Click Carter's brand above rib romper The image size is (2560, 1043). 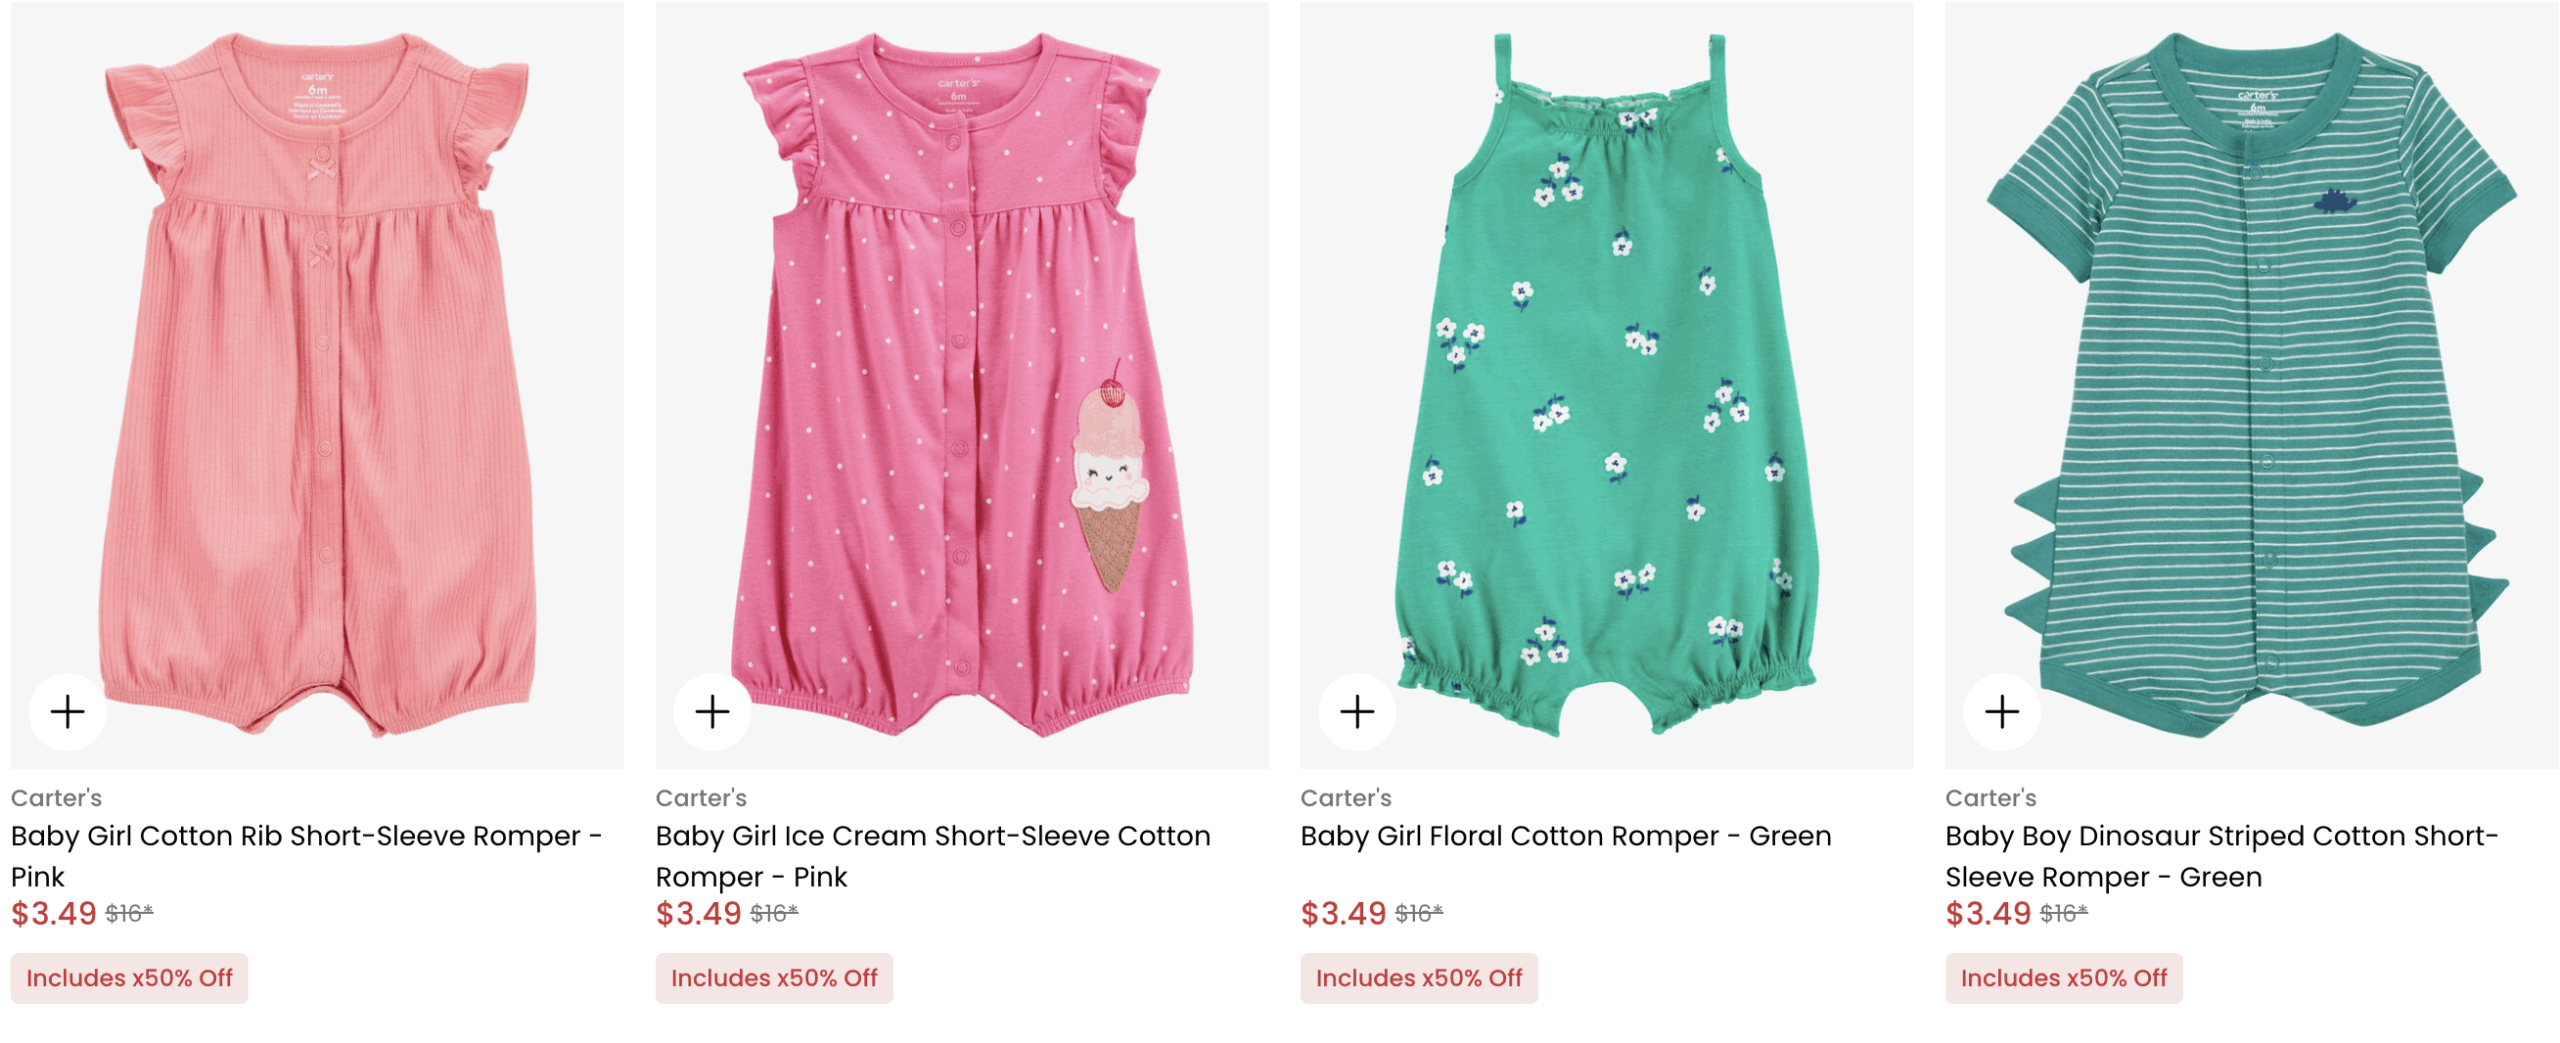pos(56,798)
